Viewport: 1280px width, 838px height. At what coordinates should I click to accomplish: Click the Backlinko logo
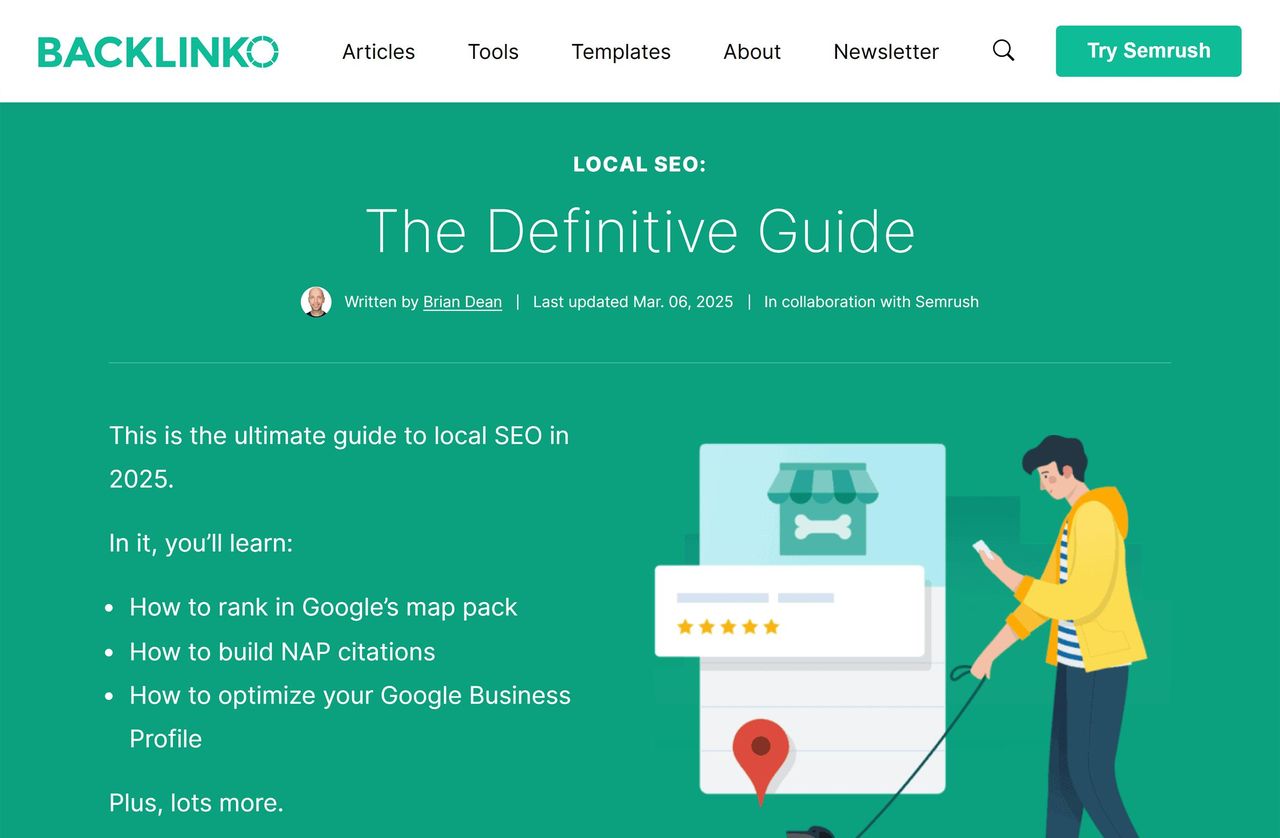pyautogui.click(x=158, y=51)
